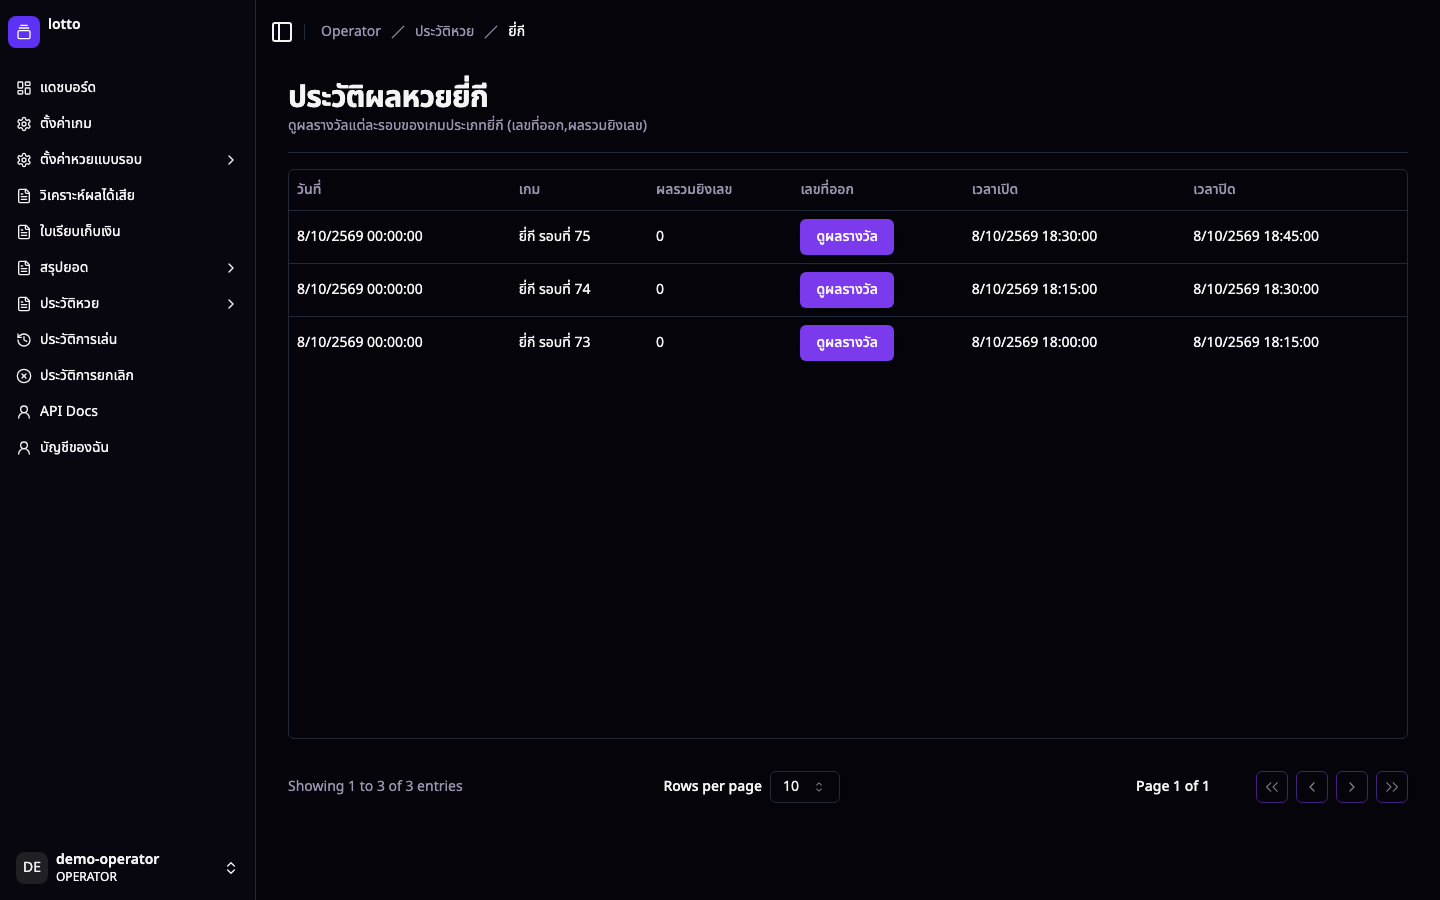Go to next page arrow button

click(x=1352, y=787)
